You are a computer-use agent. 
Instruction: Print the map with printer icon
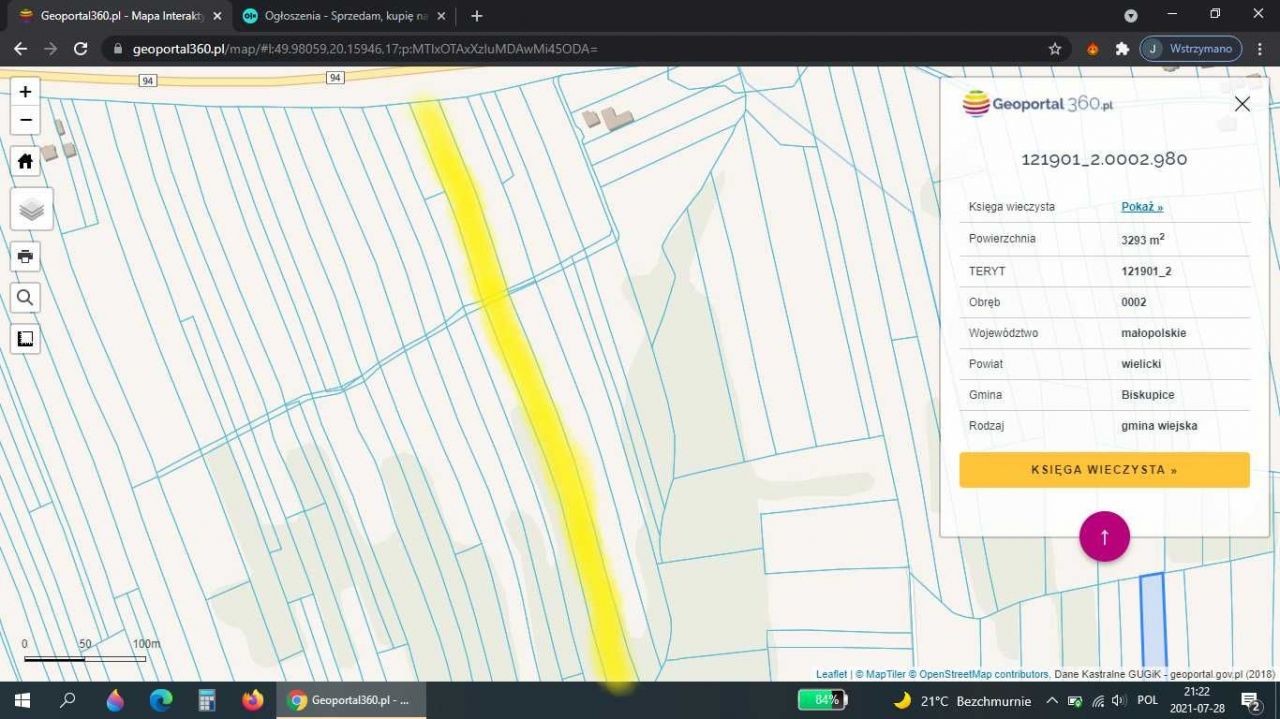coord(25,256)
